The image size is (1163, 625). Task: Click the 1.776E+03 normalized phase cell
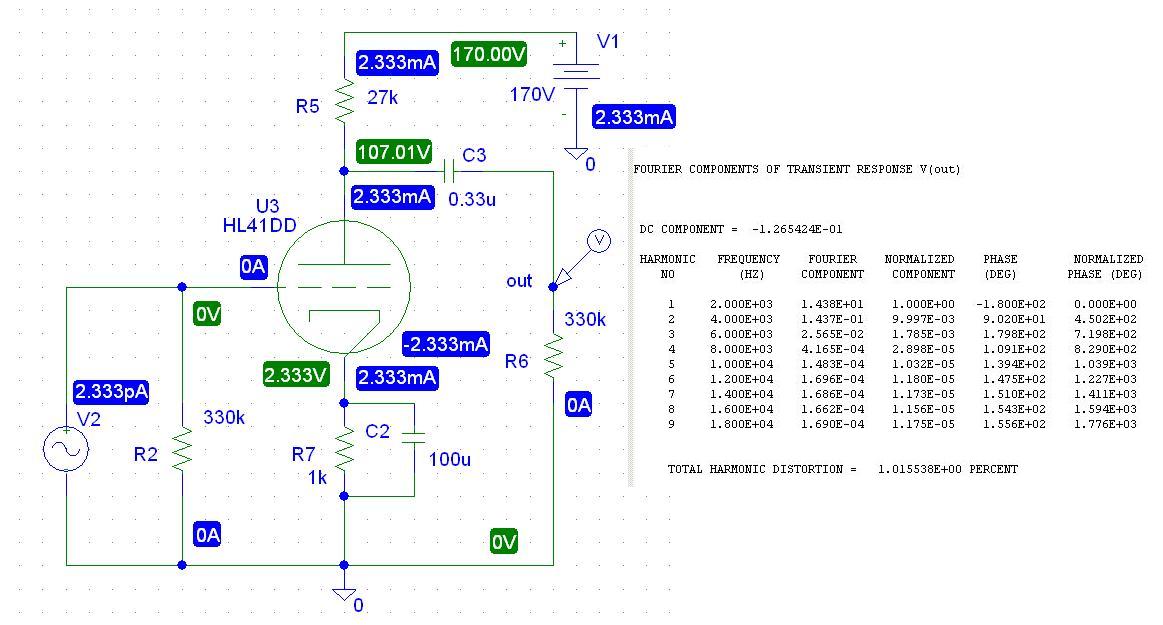(1105, 424)
